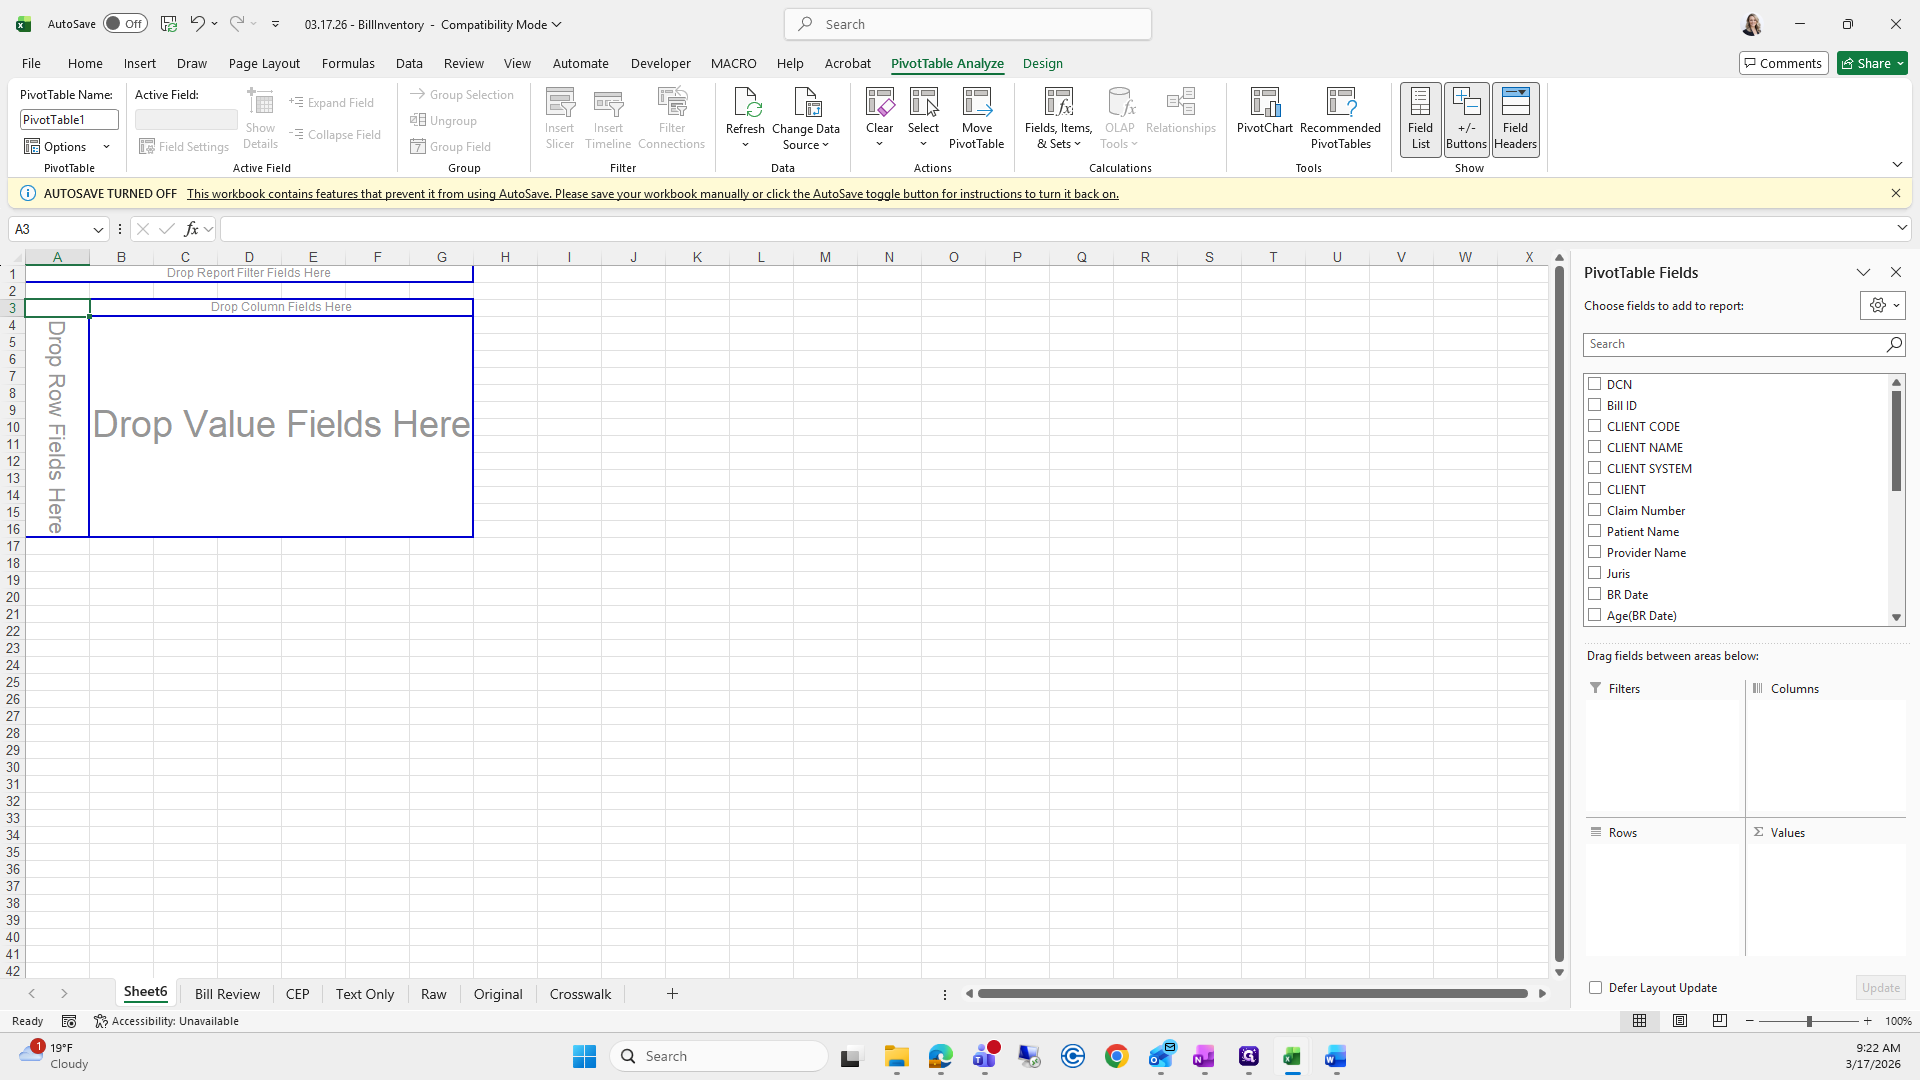Click the zoom slider handle

pos(1808,1021)
